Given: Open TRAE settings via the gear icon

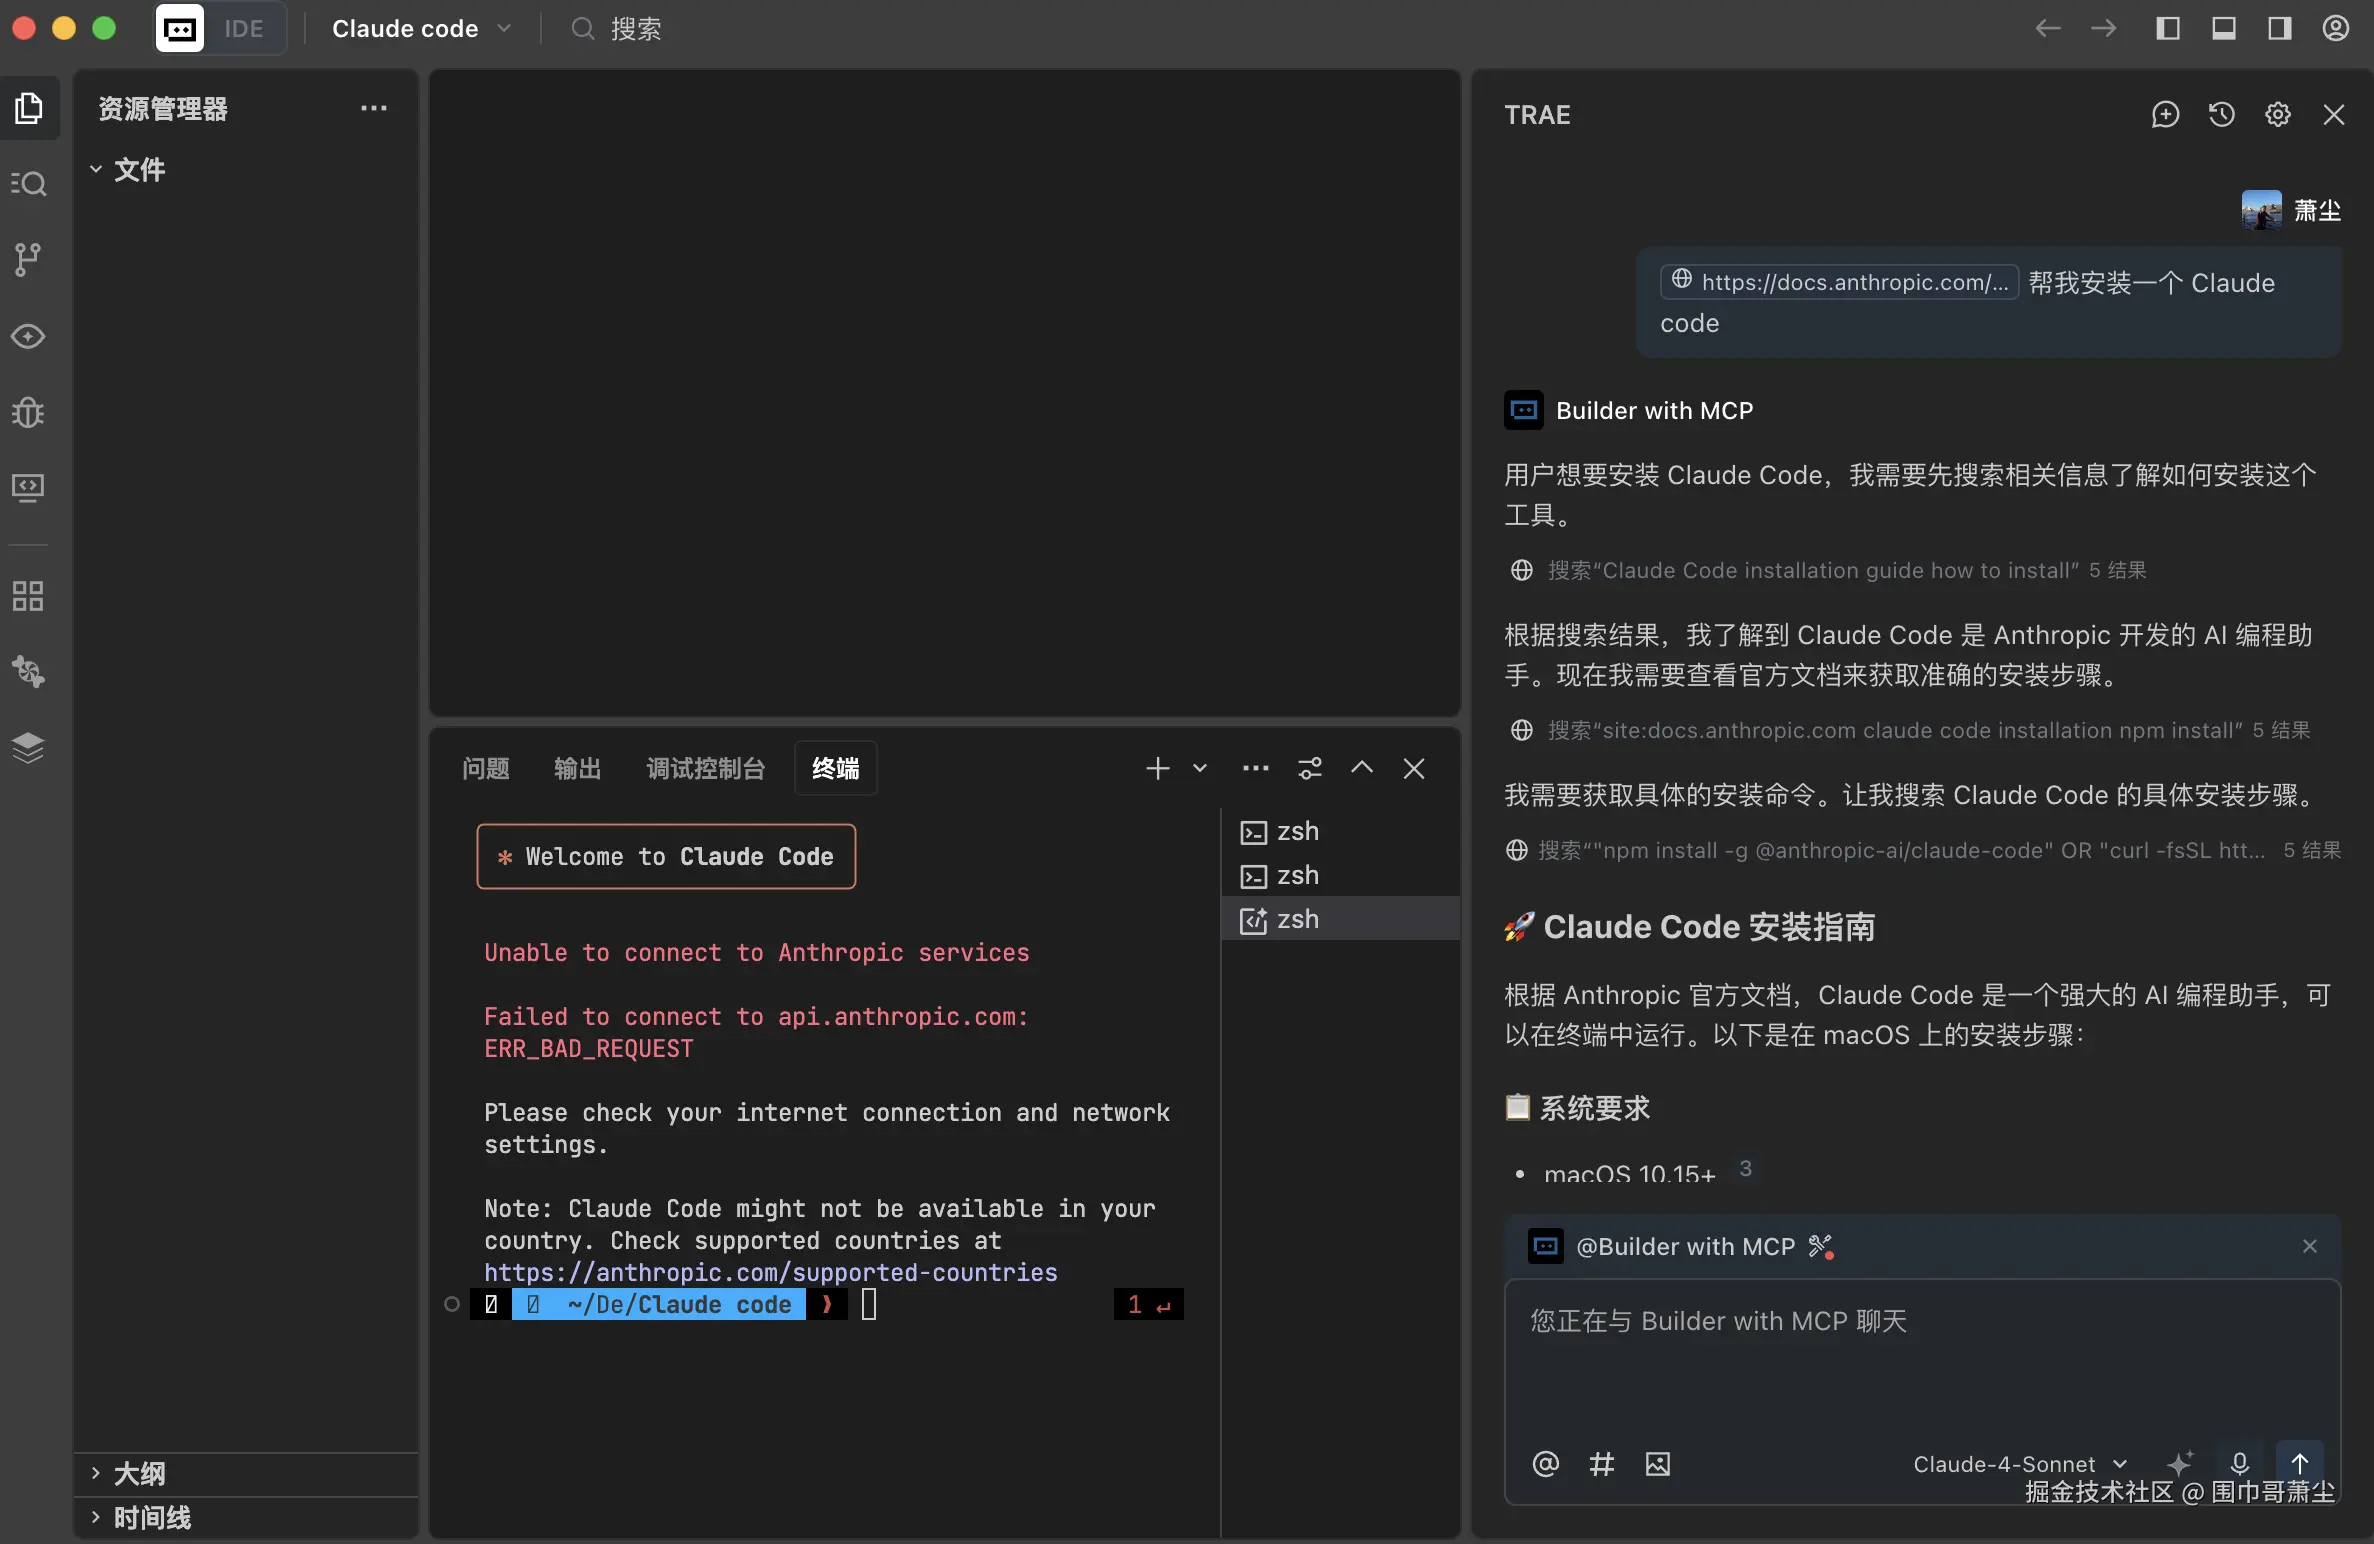Looking at the screenshot, I should (x=2277, y=114).
